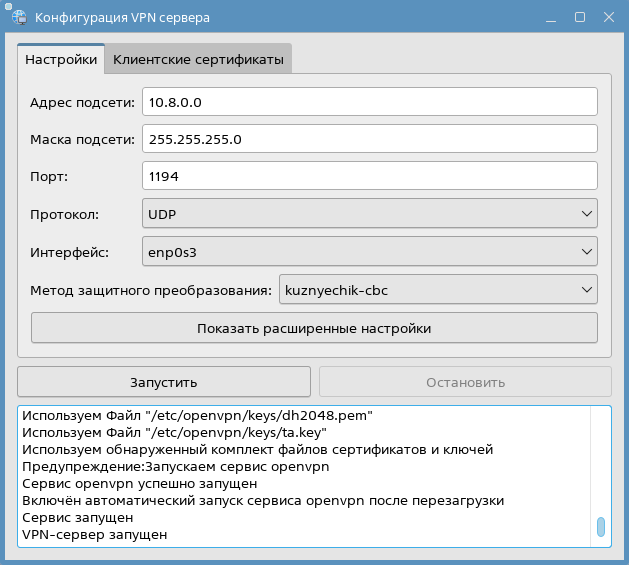
Task: Click the log area scrollbar handle
Action: pos(601,527)
